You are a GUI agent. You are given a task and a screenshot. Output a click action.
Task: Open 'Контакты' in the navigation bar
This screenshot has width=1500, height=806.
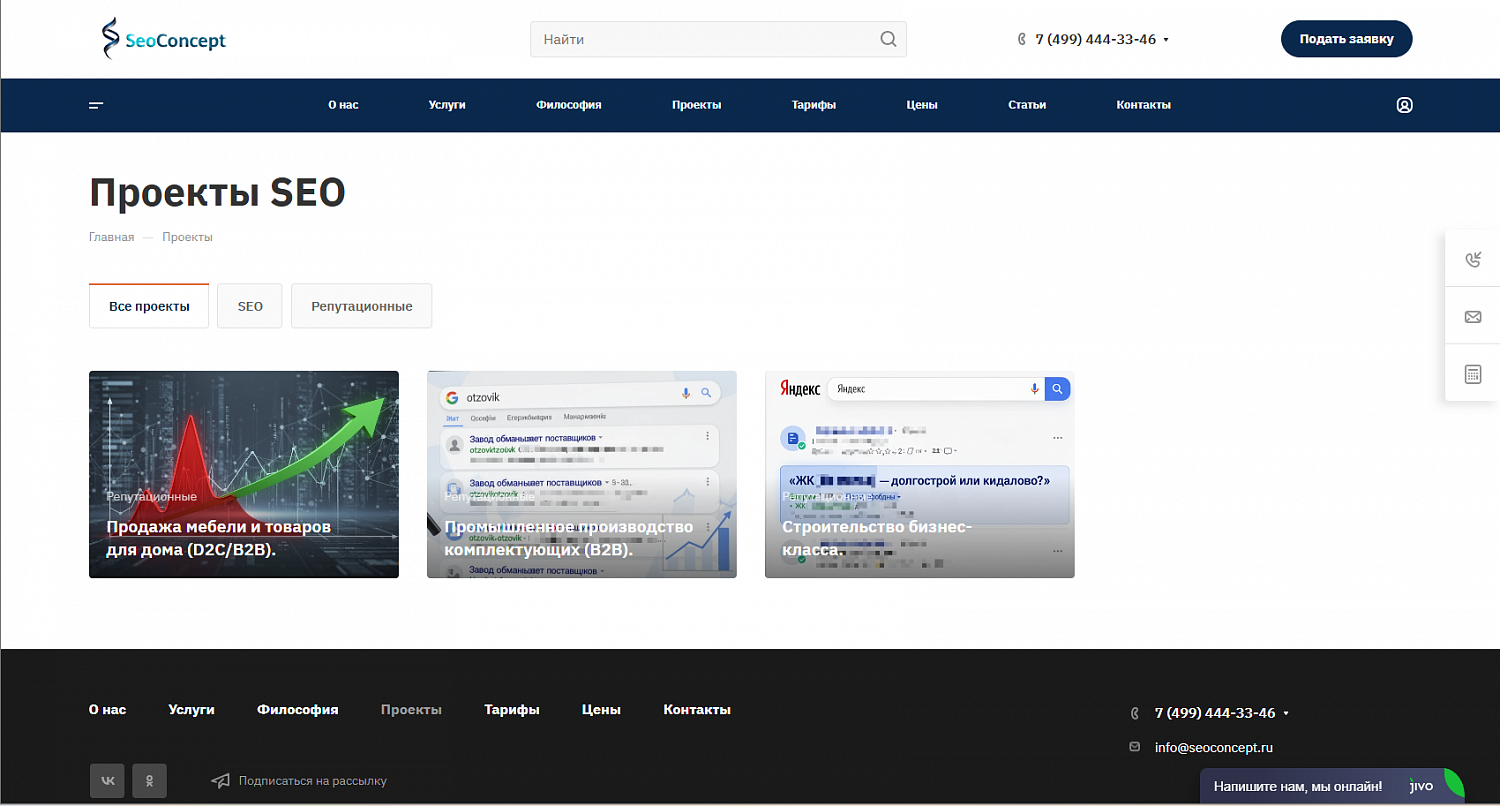pyautogui.click(x=1143, y=105)
